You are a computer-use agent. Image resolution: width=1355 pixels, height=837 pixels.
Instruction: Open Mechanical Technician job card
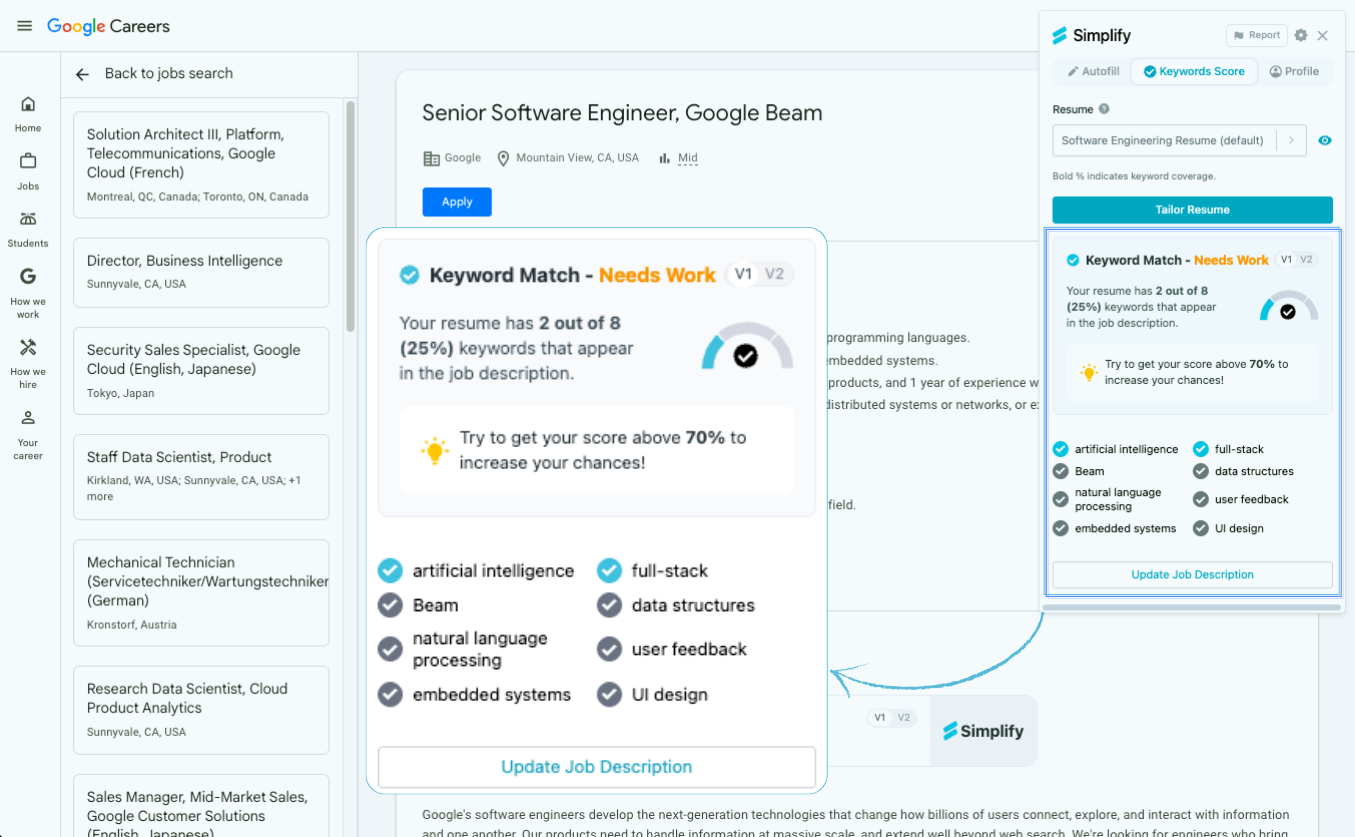click(x=201, y=593)
